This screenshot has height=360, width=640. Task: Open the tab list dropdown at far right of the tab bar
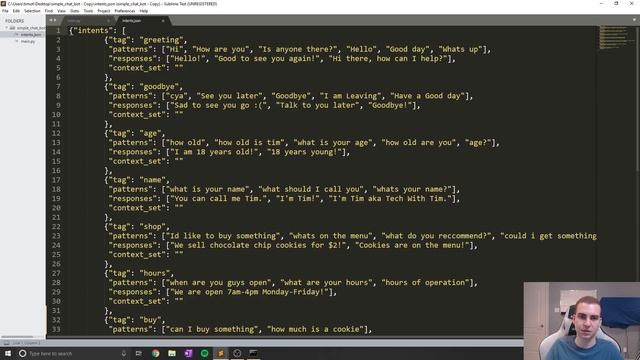(x=635, y=20)
